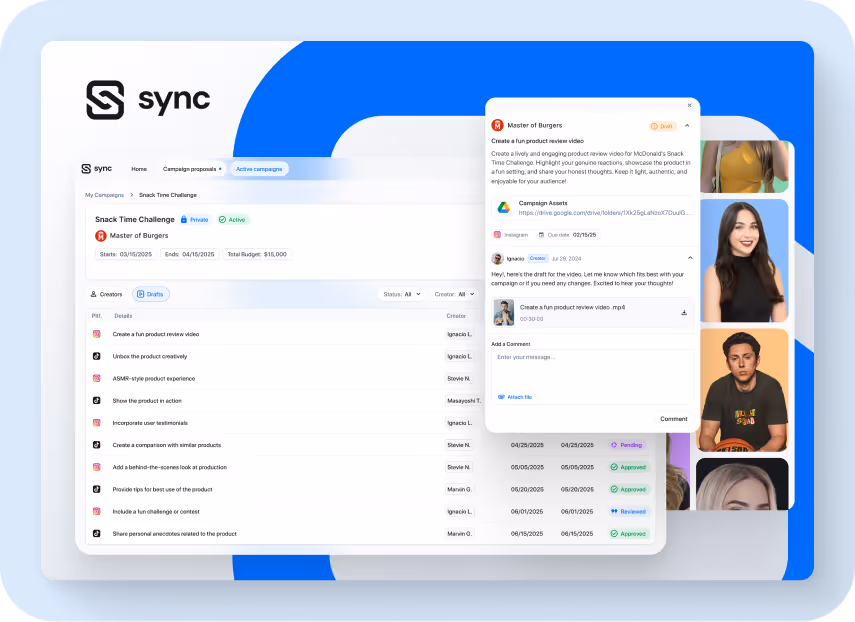Click the photo of the man holding a basketball
The height and width of the screenshot is (622, 855).
pos(743,390)
